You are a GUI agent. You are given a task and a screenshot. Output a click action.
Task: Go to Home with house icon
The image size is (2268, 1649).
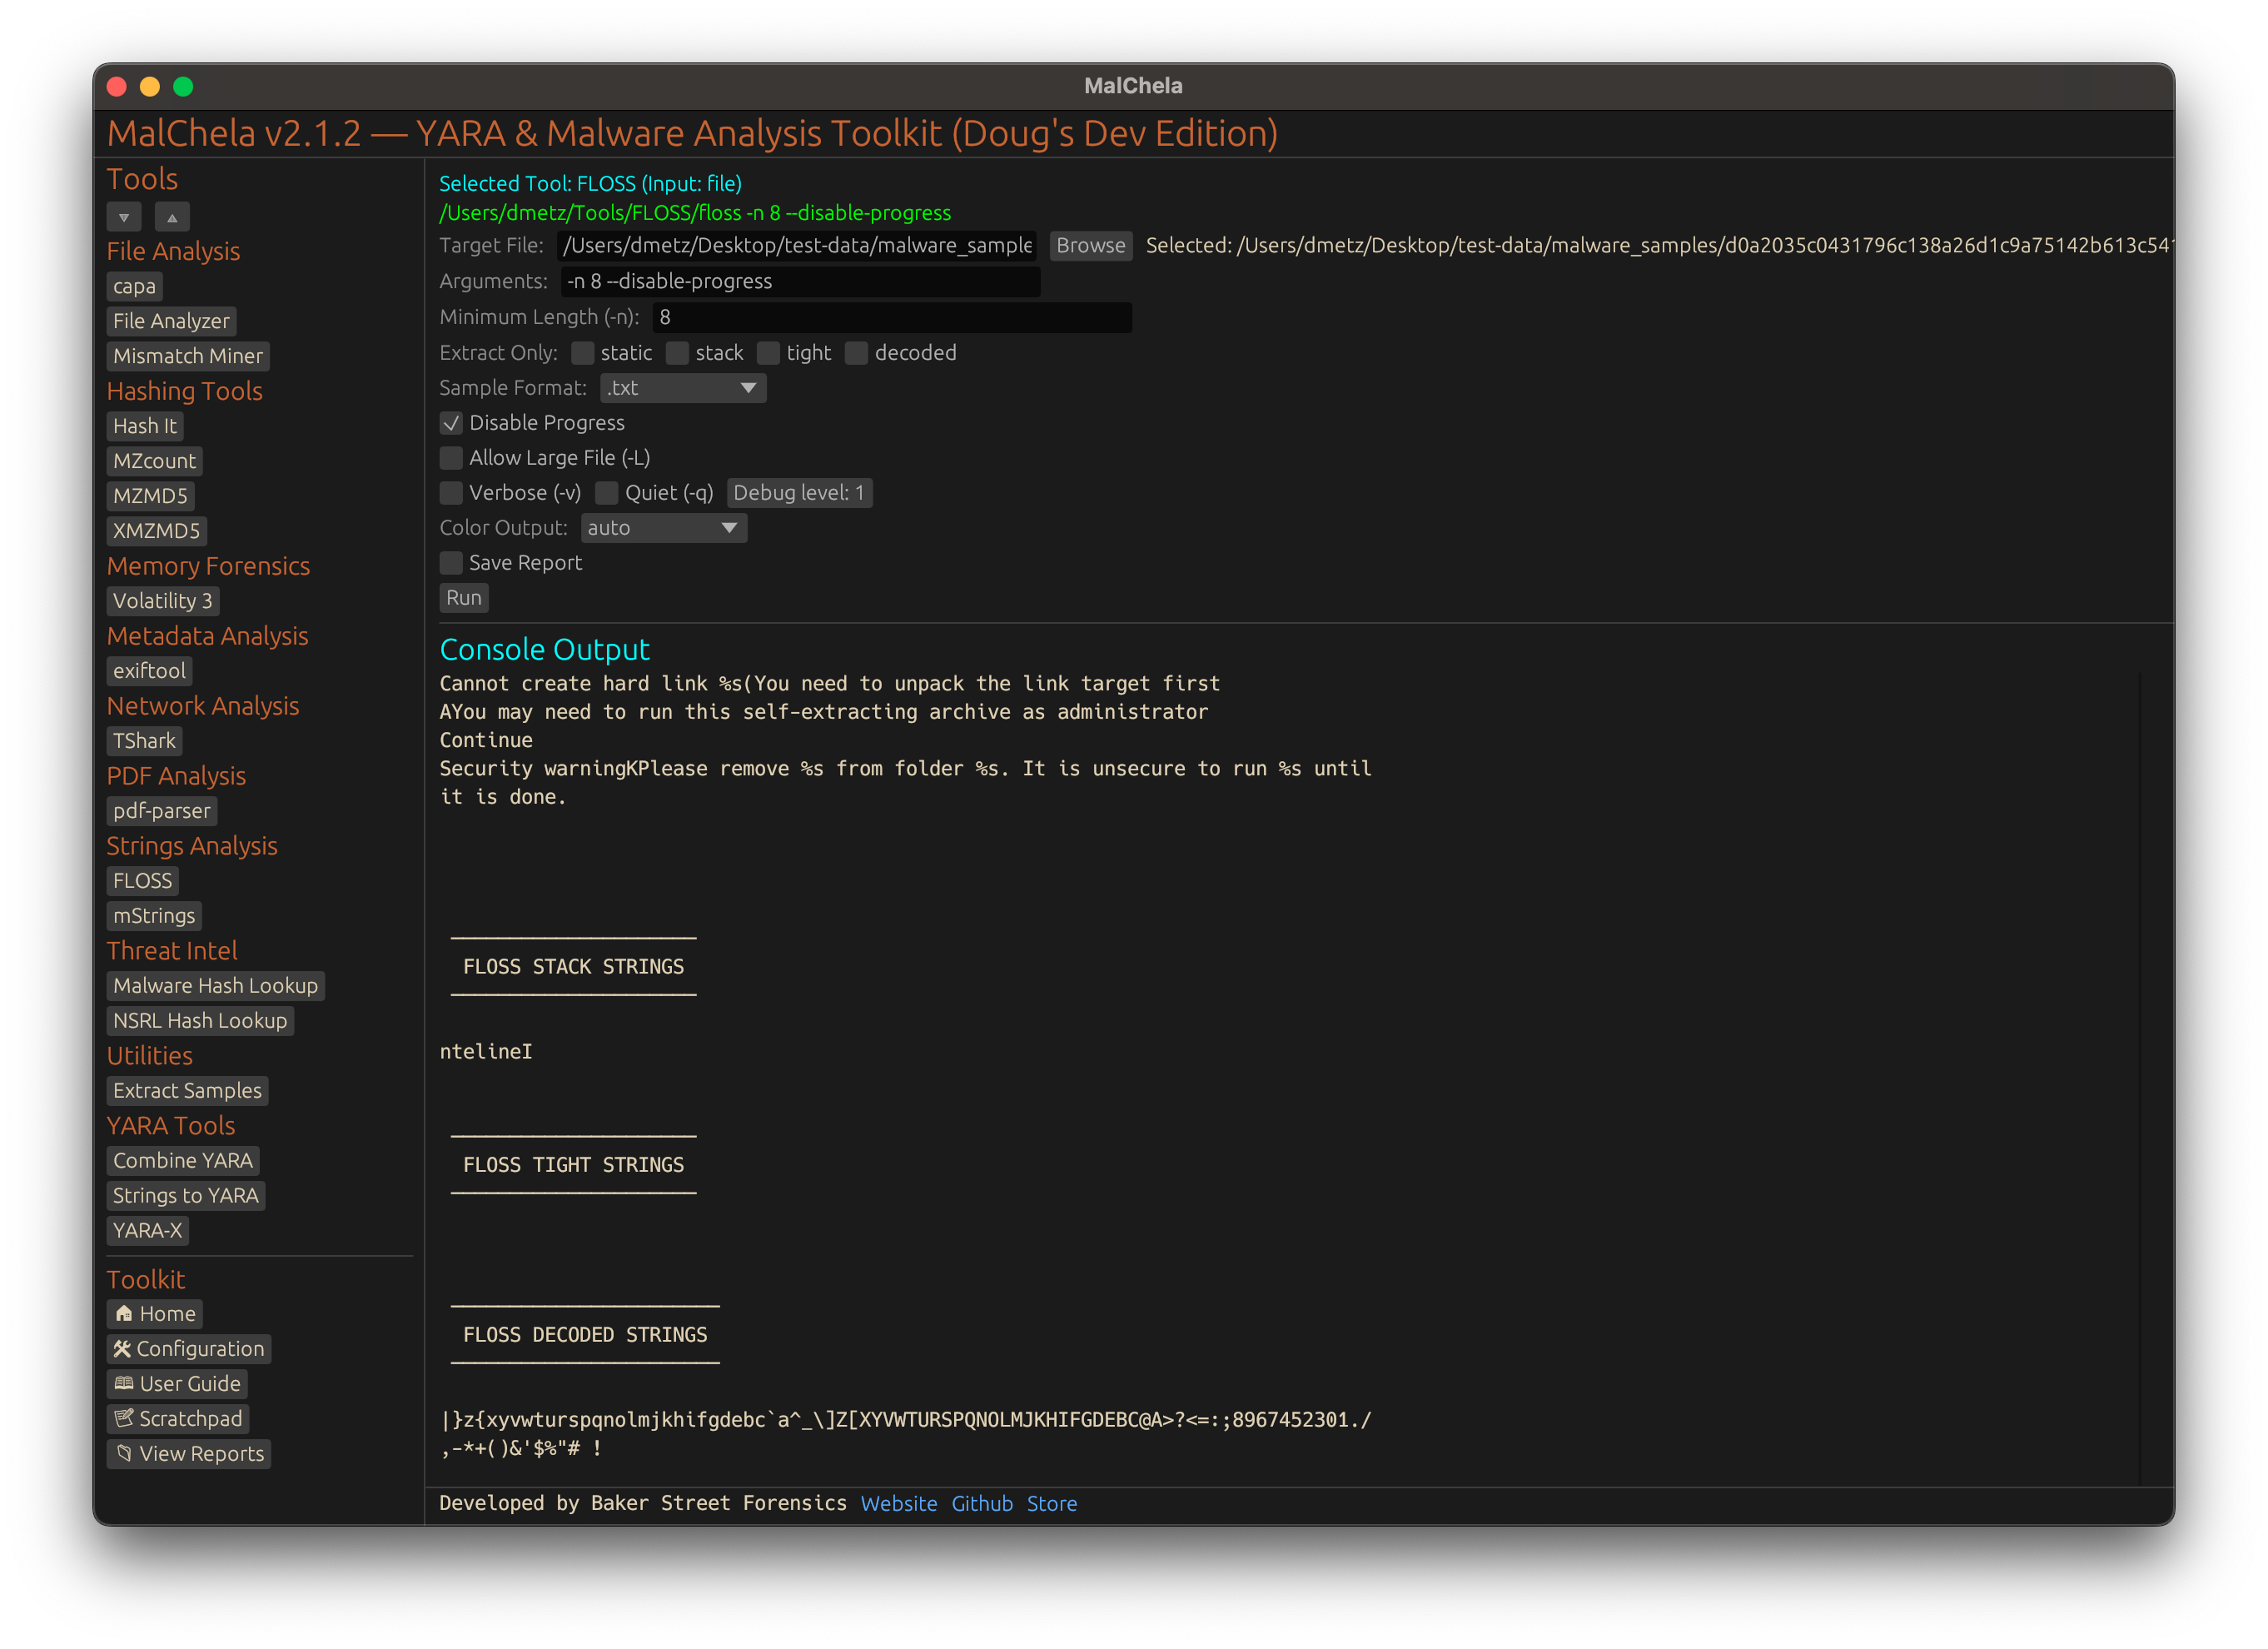(x=155, y=1314)
